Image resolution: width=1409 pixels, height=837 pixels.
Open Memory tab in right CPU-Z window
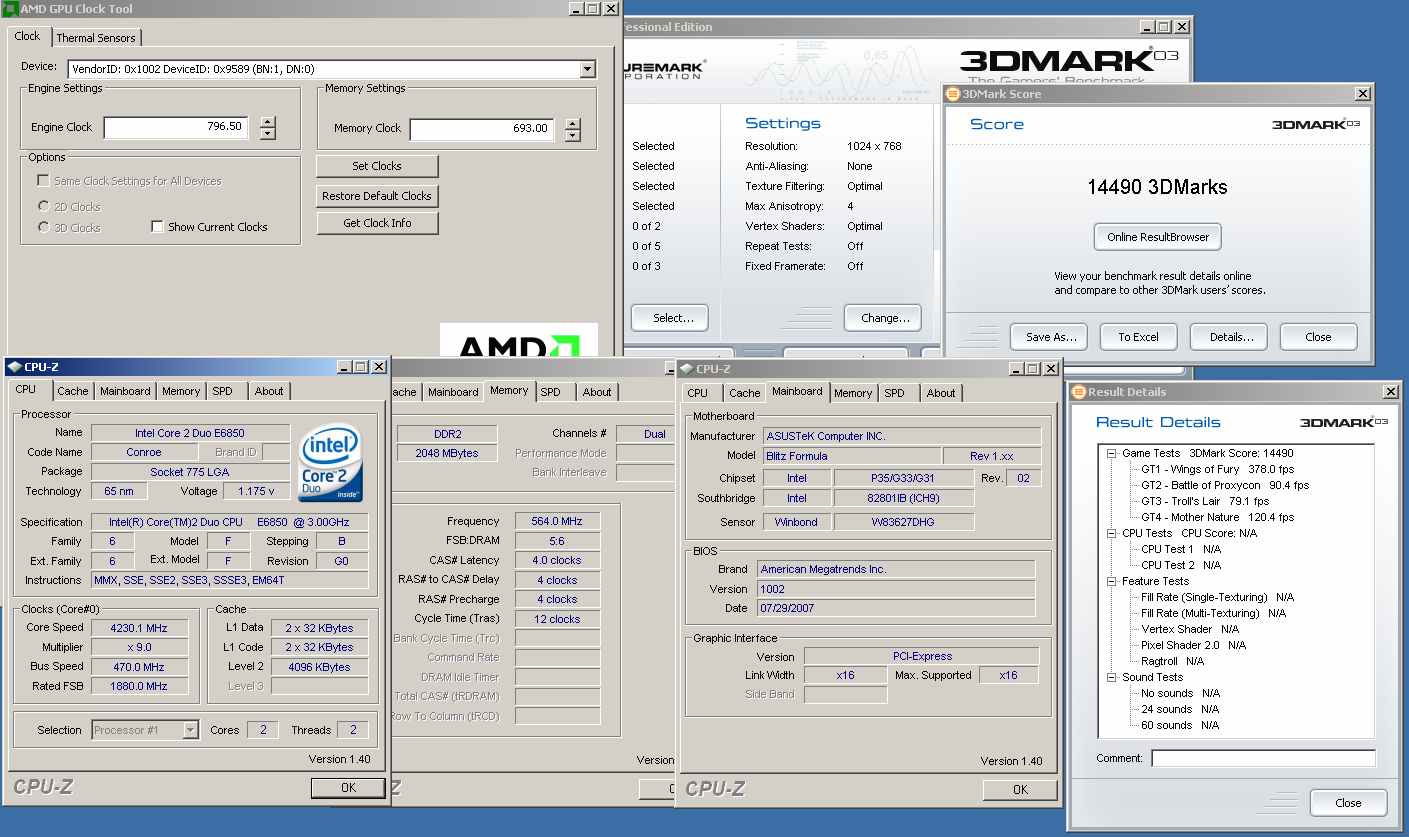pyautogui.click(x=853, y=393)
